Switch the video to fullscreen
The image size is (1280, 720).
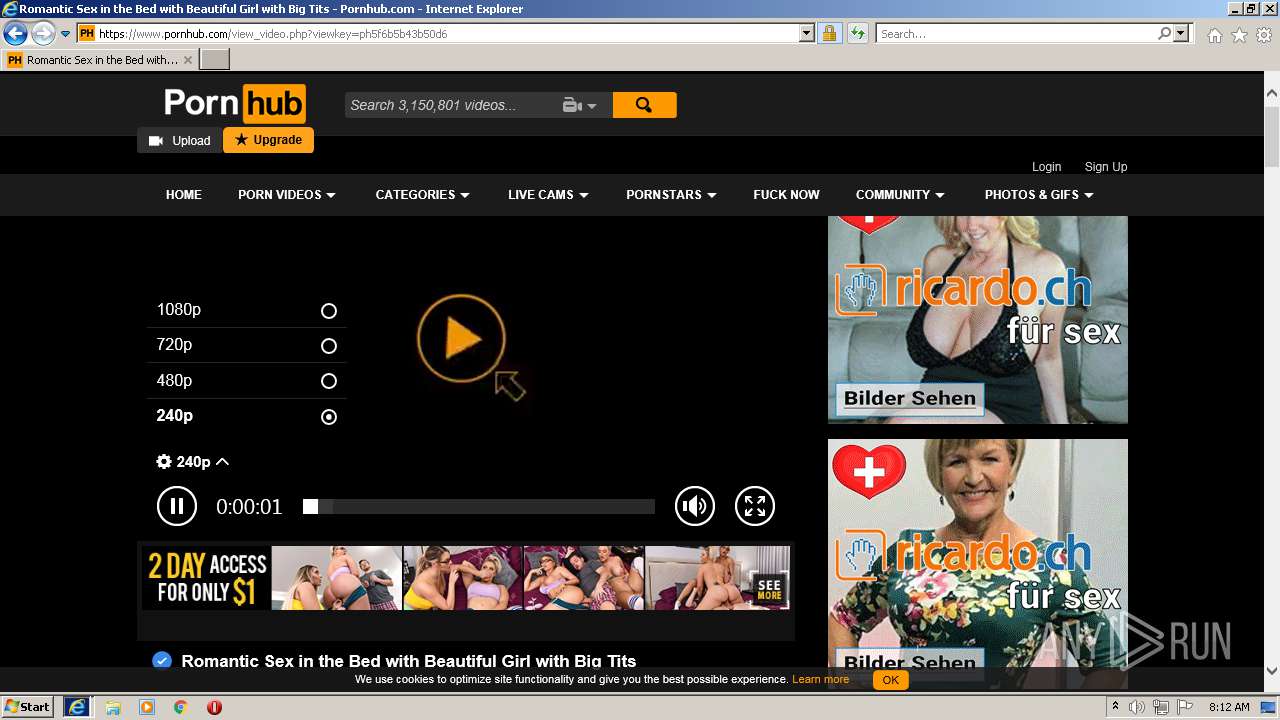pos(755,506)
